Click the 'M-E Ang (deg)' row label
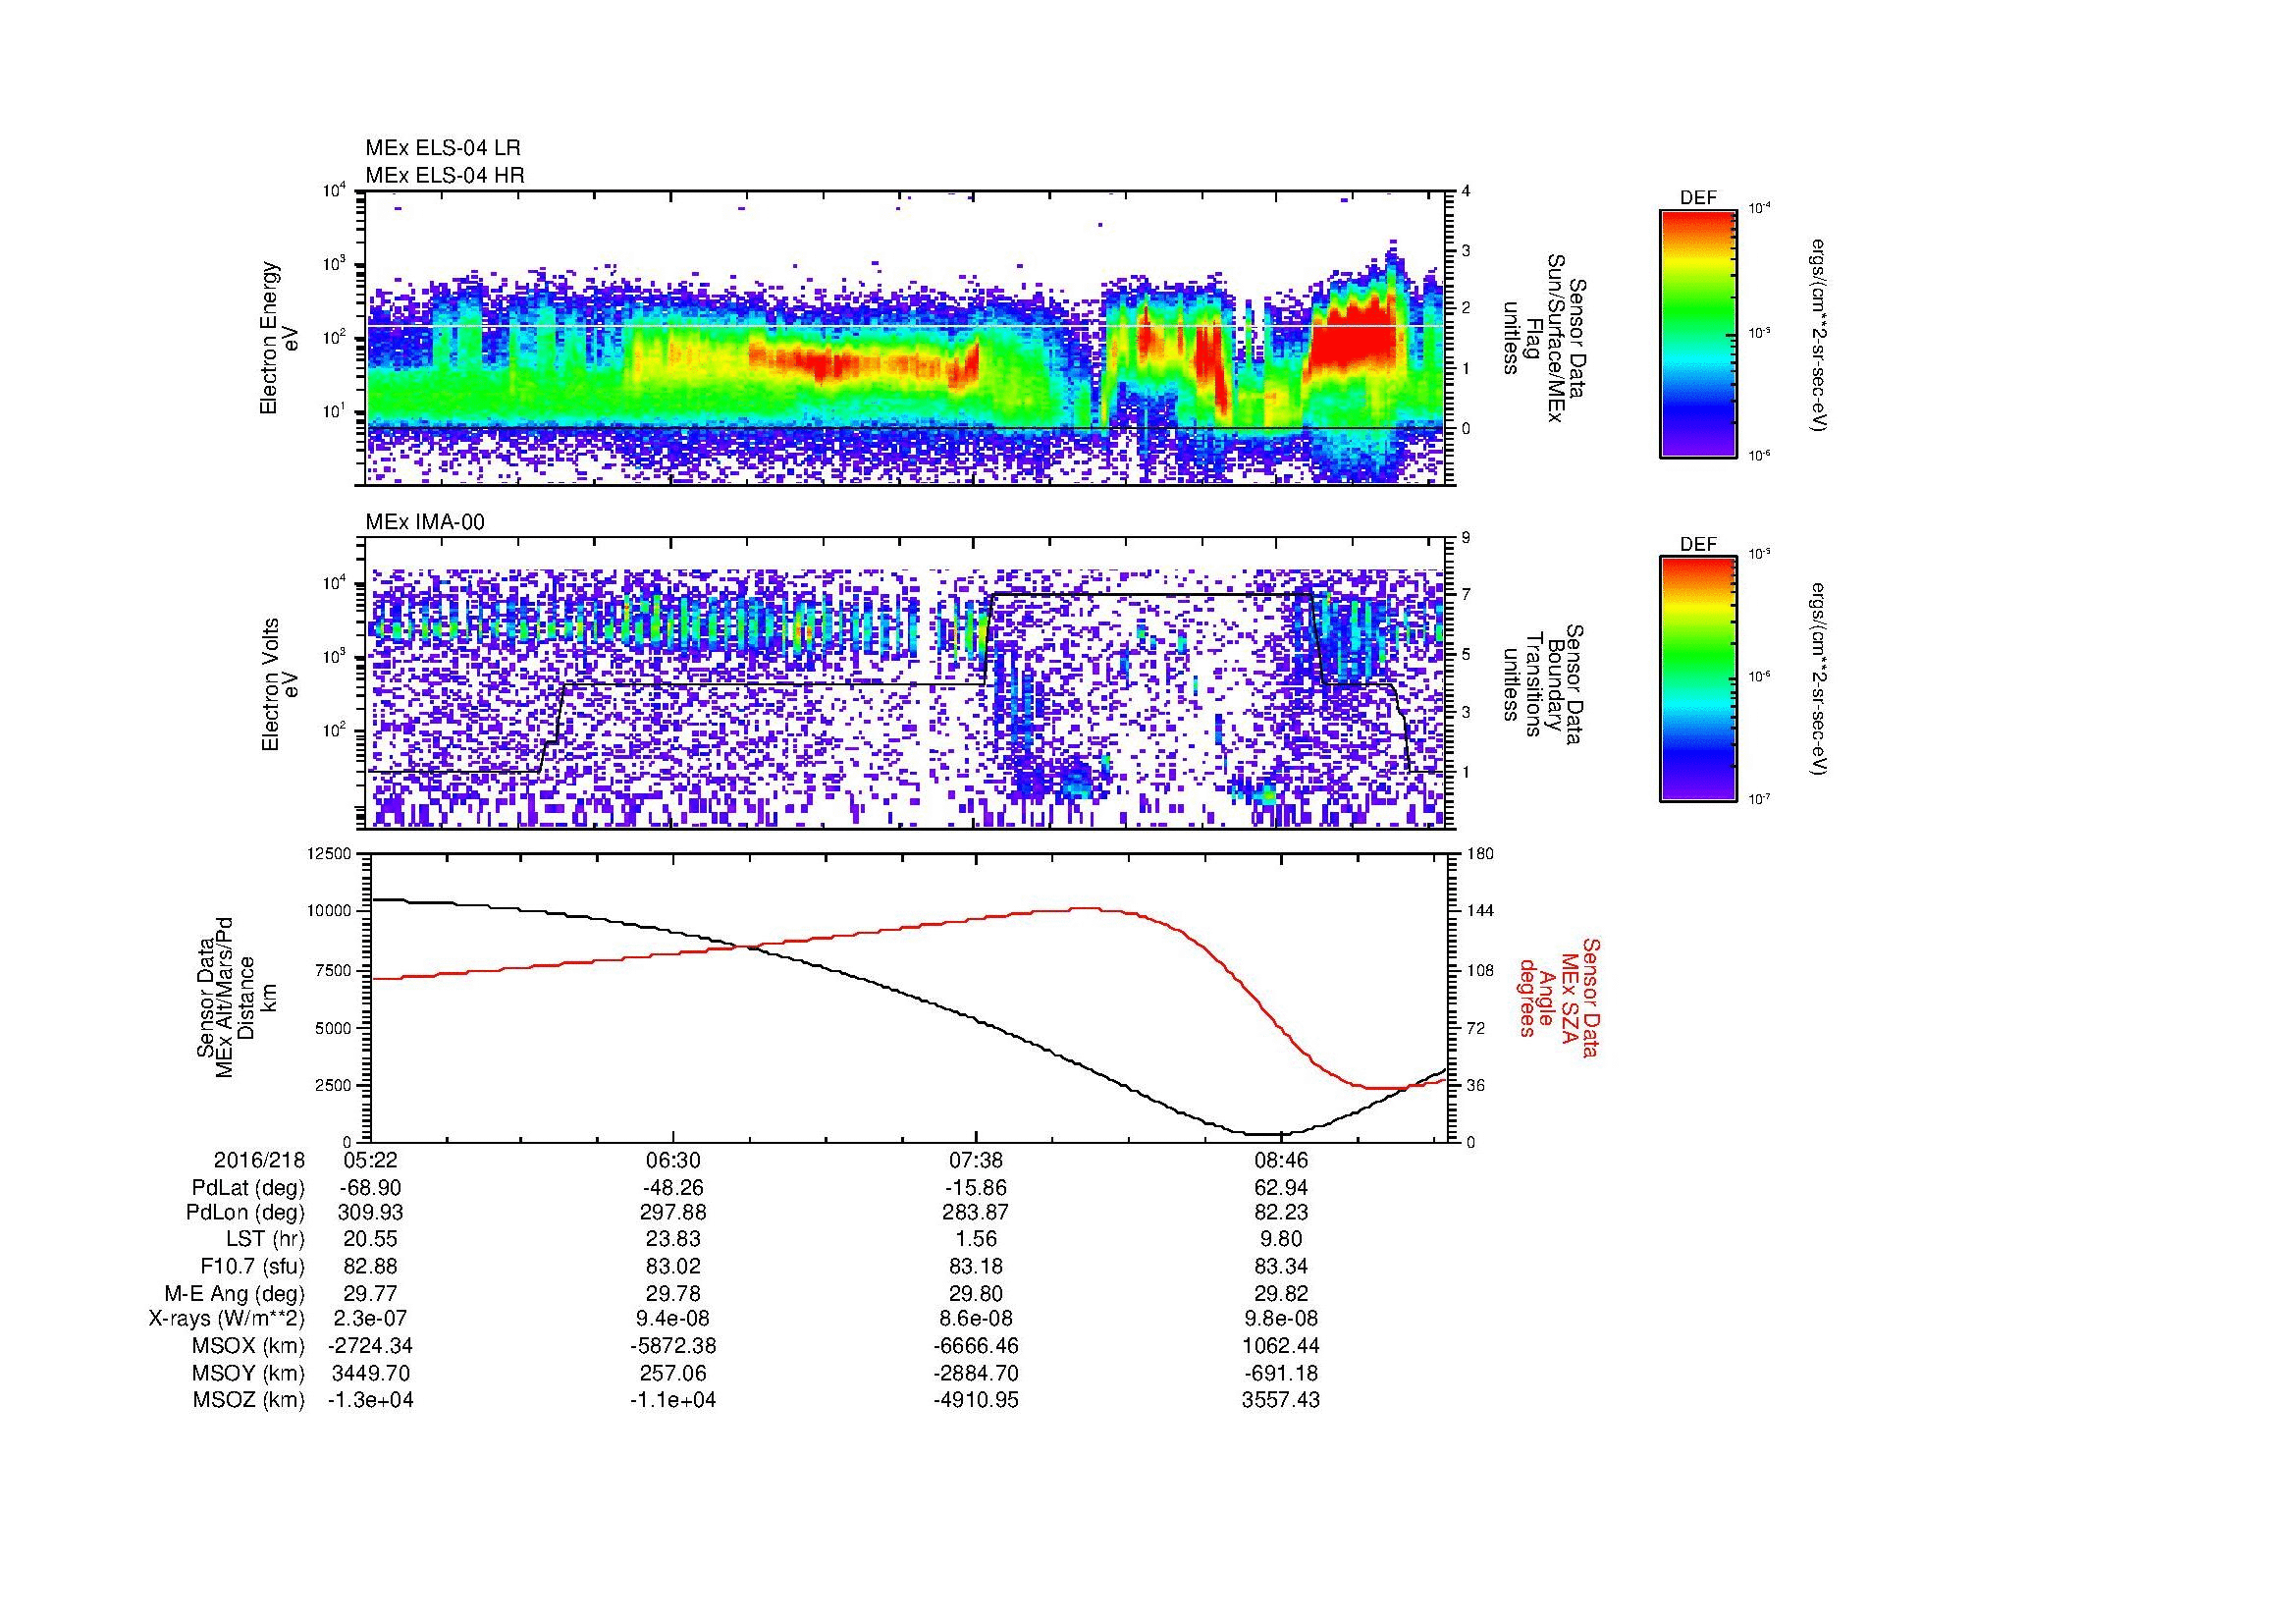 coord(234,1293)
